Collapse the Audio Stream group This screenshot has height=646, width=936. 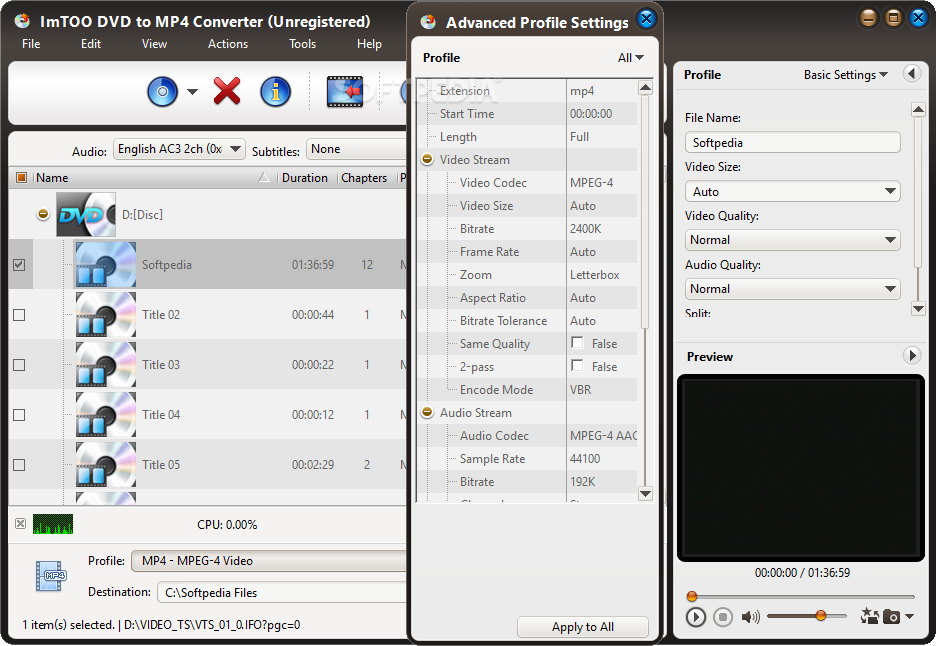point(427,413)
